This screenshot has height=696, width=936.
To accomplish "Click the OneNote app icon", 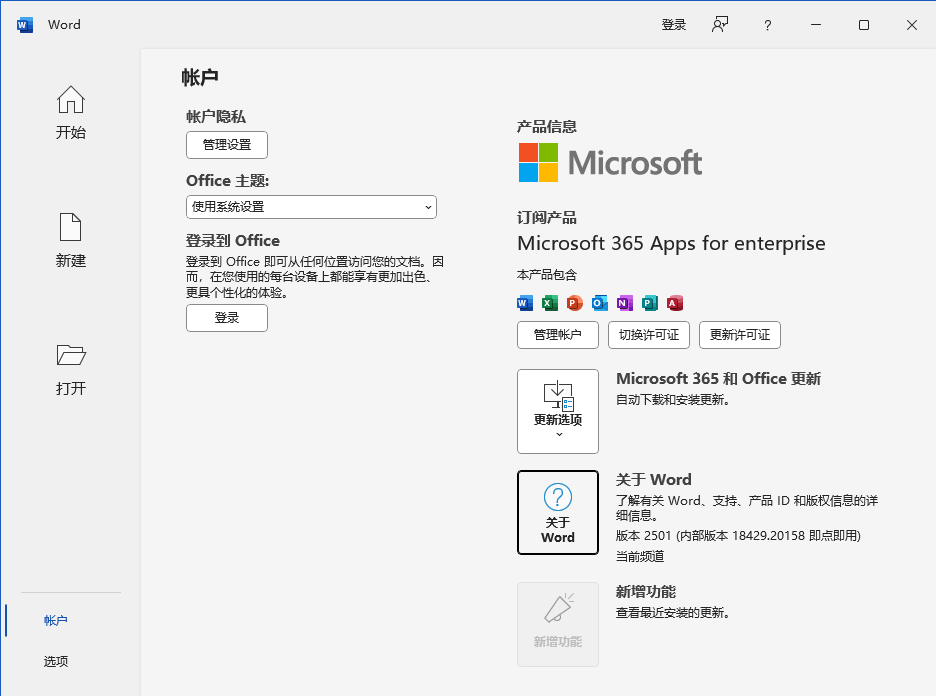I will pyautogui.click(x=624, y=303).
